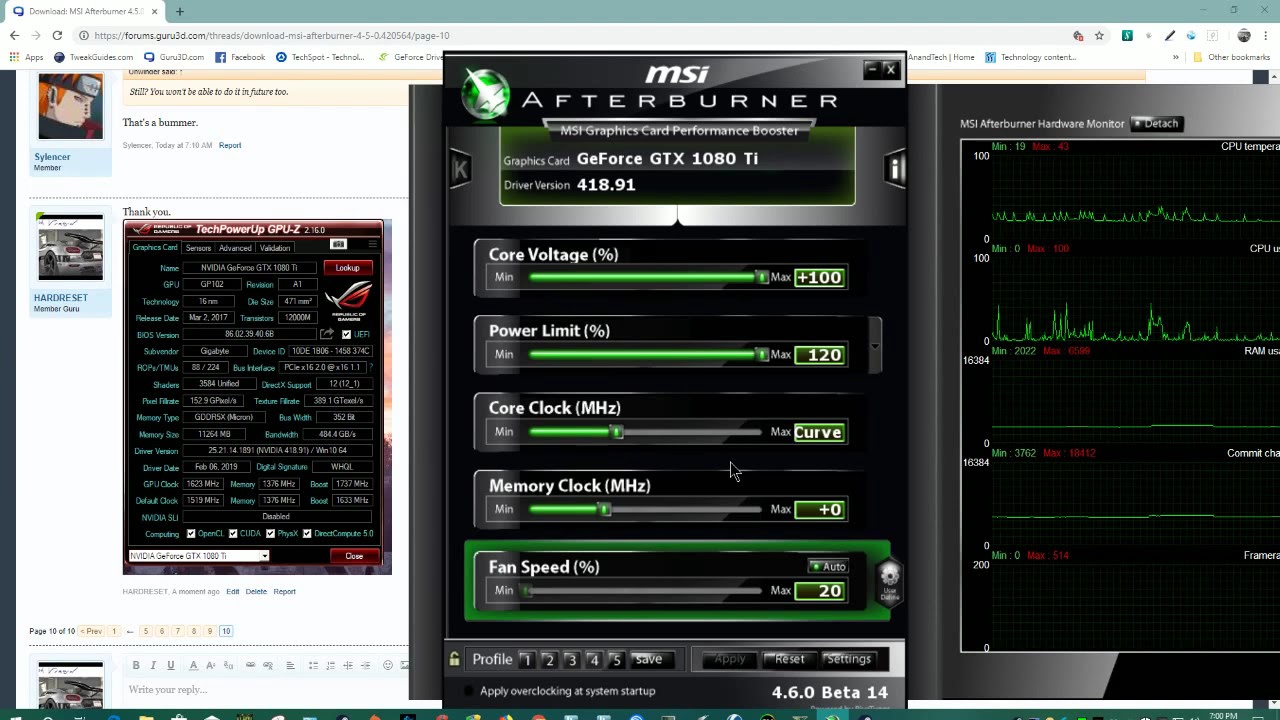Image resolution: width=1280 pixels, height=720 pixels.
Task: Click the Memory Clock slider handle
Action: (x=604, y=509)
